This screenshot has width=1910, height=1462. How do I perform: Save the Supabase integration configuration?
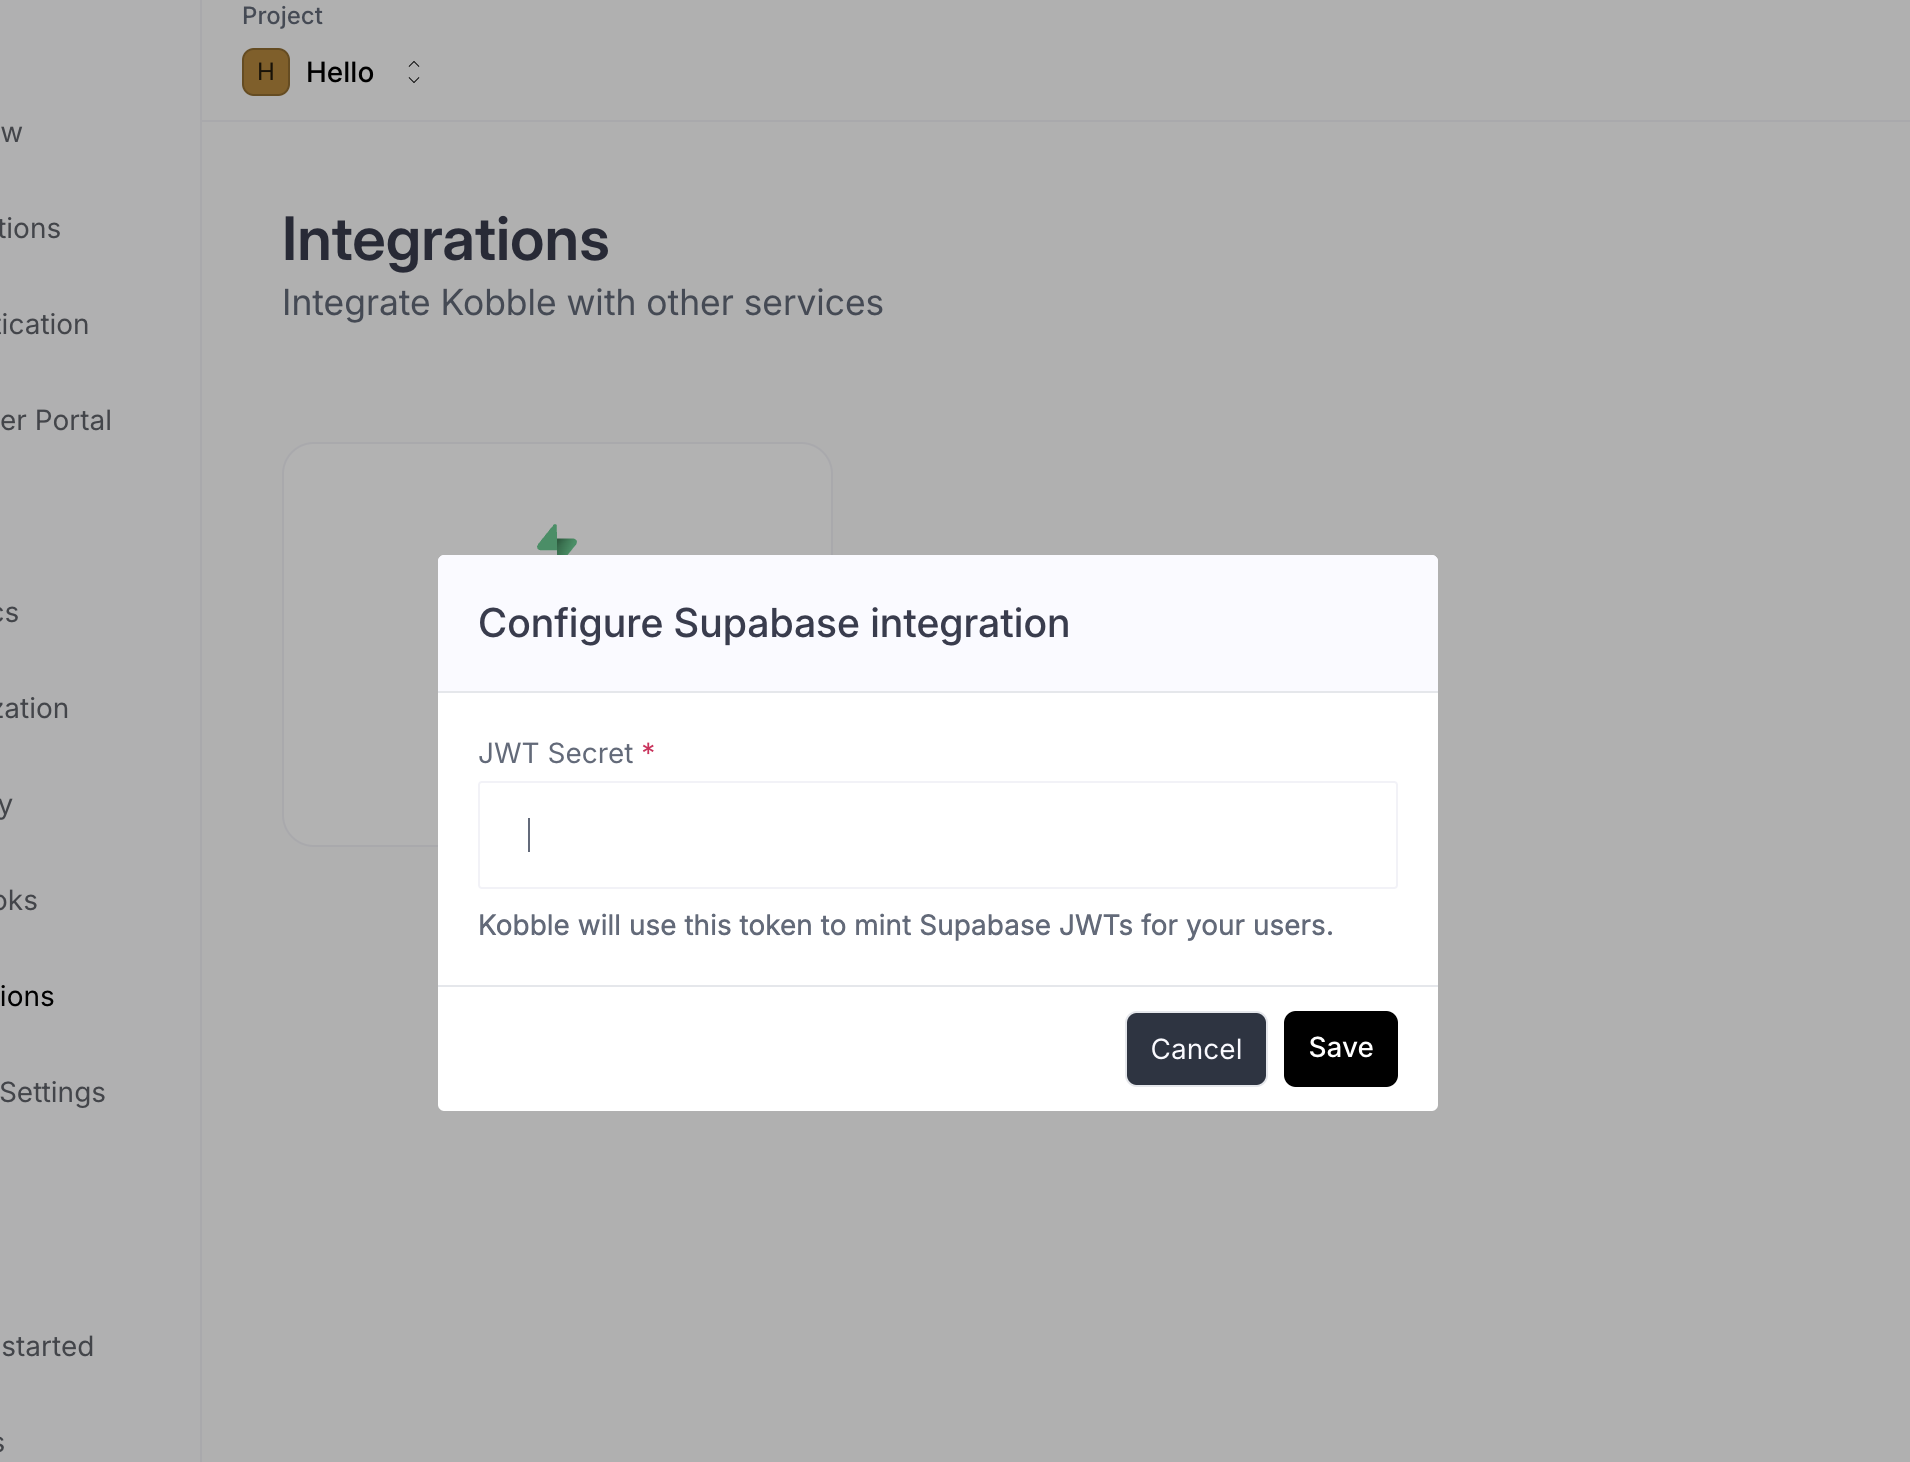point(1339,1048)
